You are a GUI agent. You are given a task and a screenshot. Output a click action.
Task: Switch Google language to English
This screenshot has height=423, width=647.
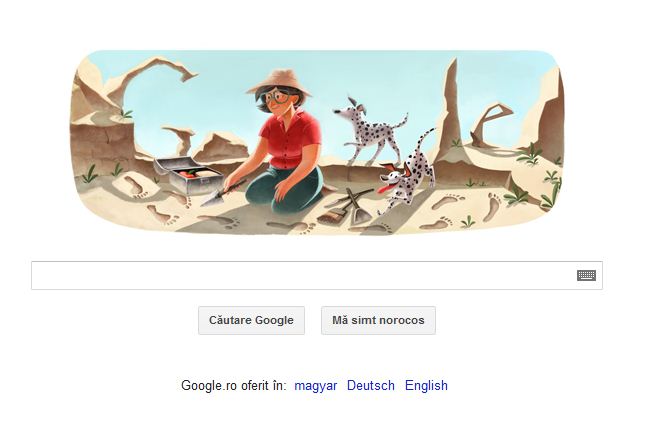pyautogui.click(x=426, y=385)
